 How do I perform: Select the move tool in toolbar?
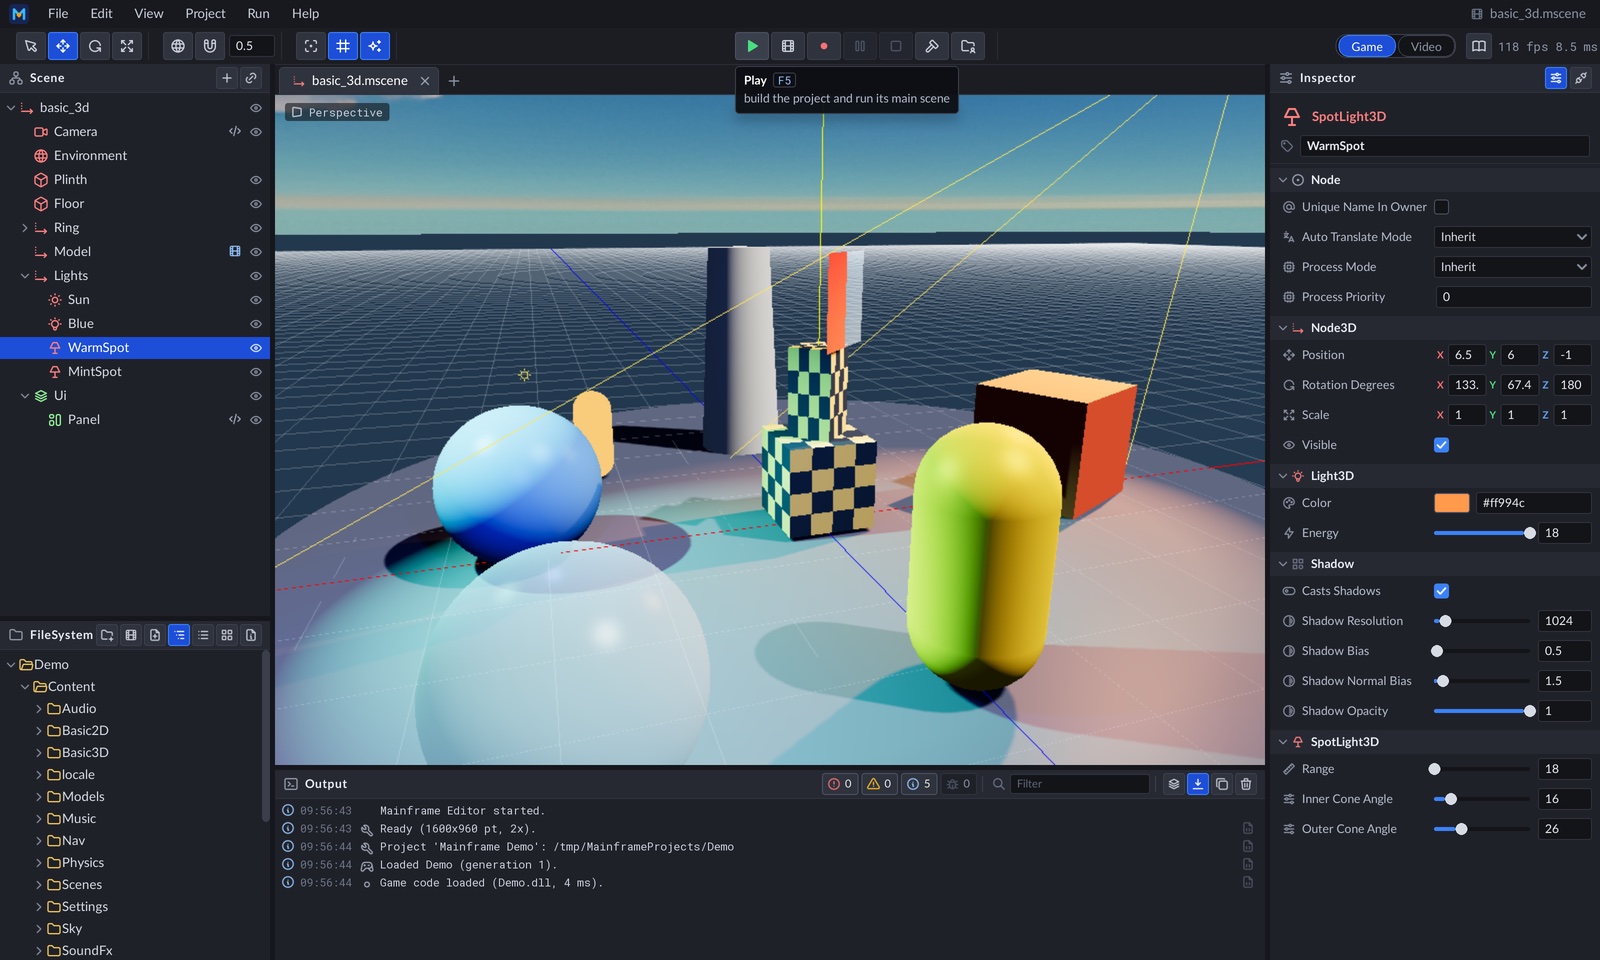coord(63,46)
